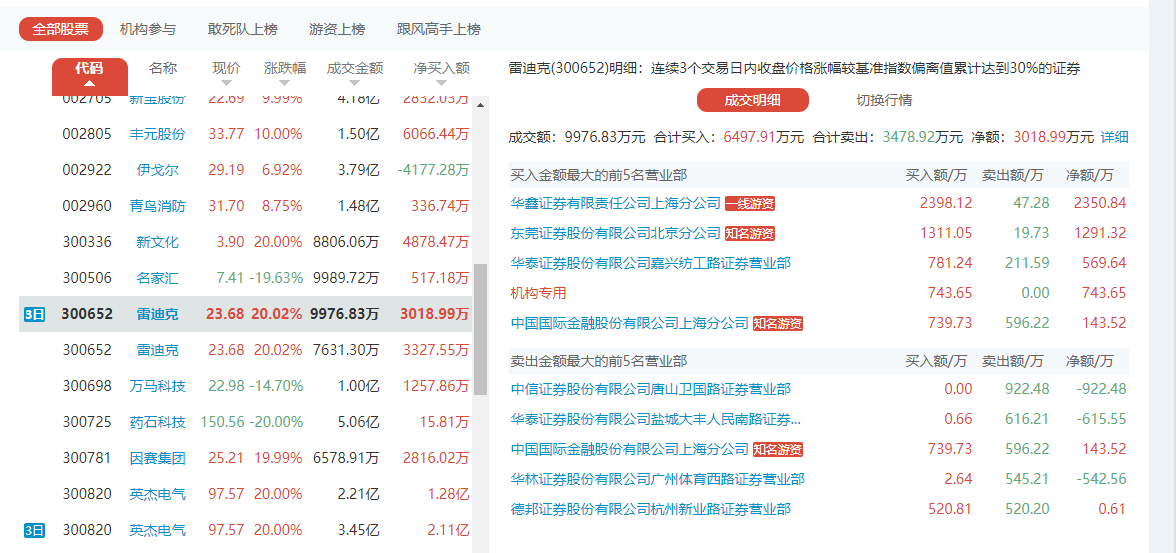
Task: Open 东莞证券股份有限公司北京分公司 link
Action: click(615, 233)
